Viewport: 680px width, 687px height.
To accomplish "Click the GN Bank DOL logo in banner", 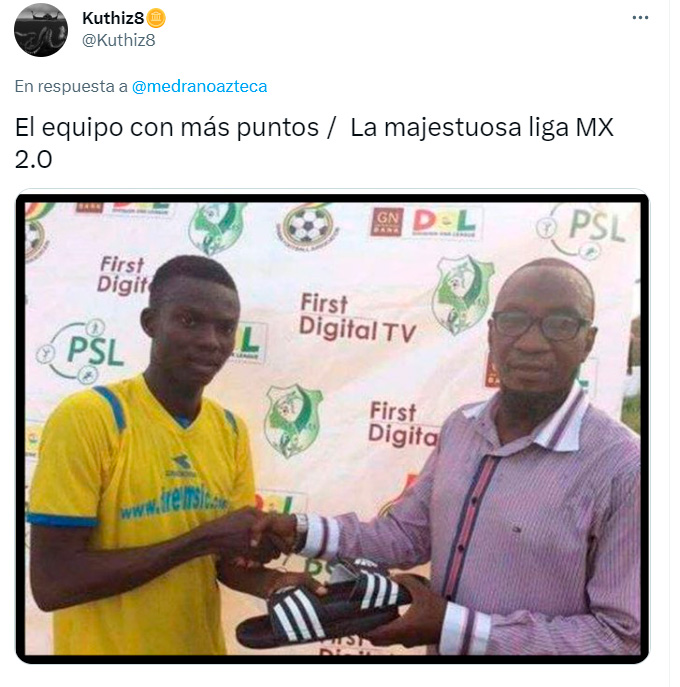I will point(426,222).
